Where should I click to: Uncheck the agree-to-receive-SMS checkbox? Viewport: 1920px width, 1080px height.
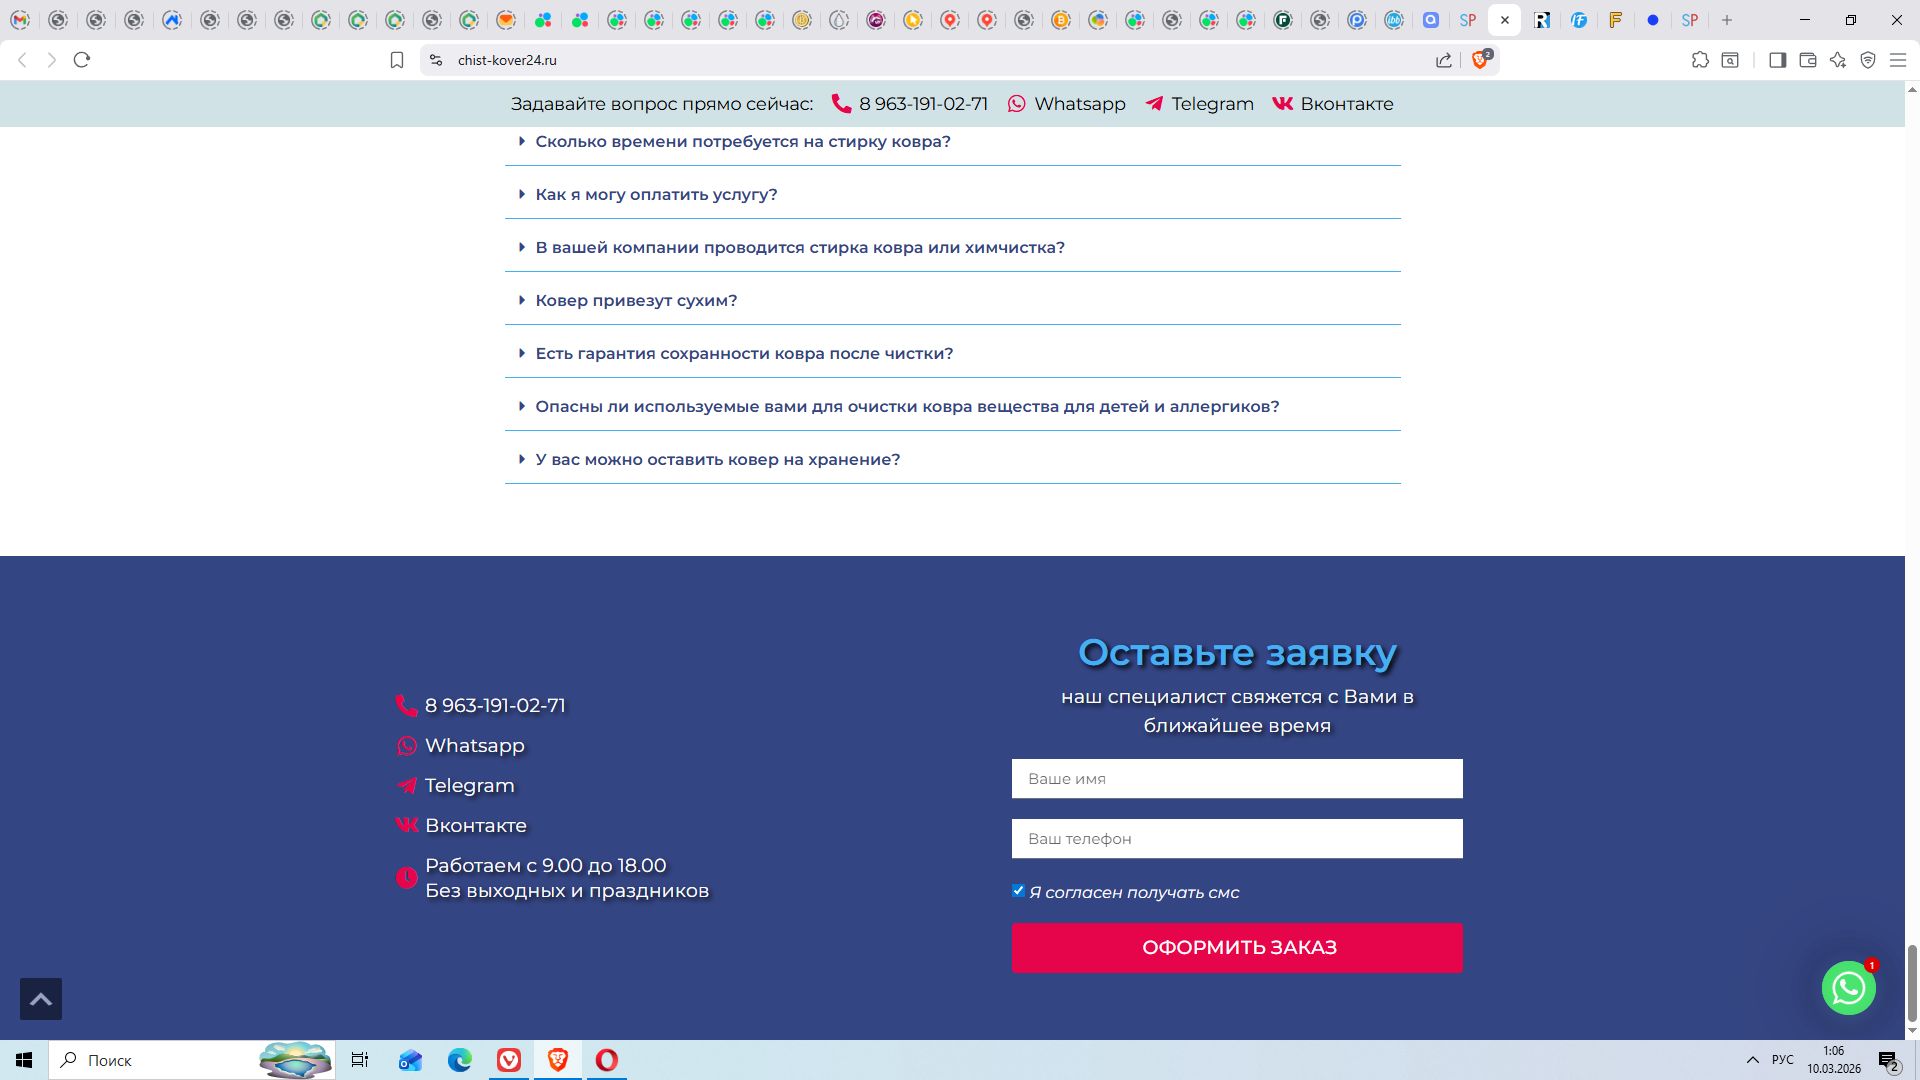pyautogui.click(x=1018, y=891)
